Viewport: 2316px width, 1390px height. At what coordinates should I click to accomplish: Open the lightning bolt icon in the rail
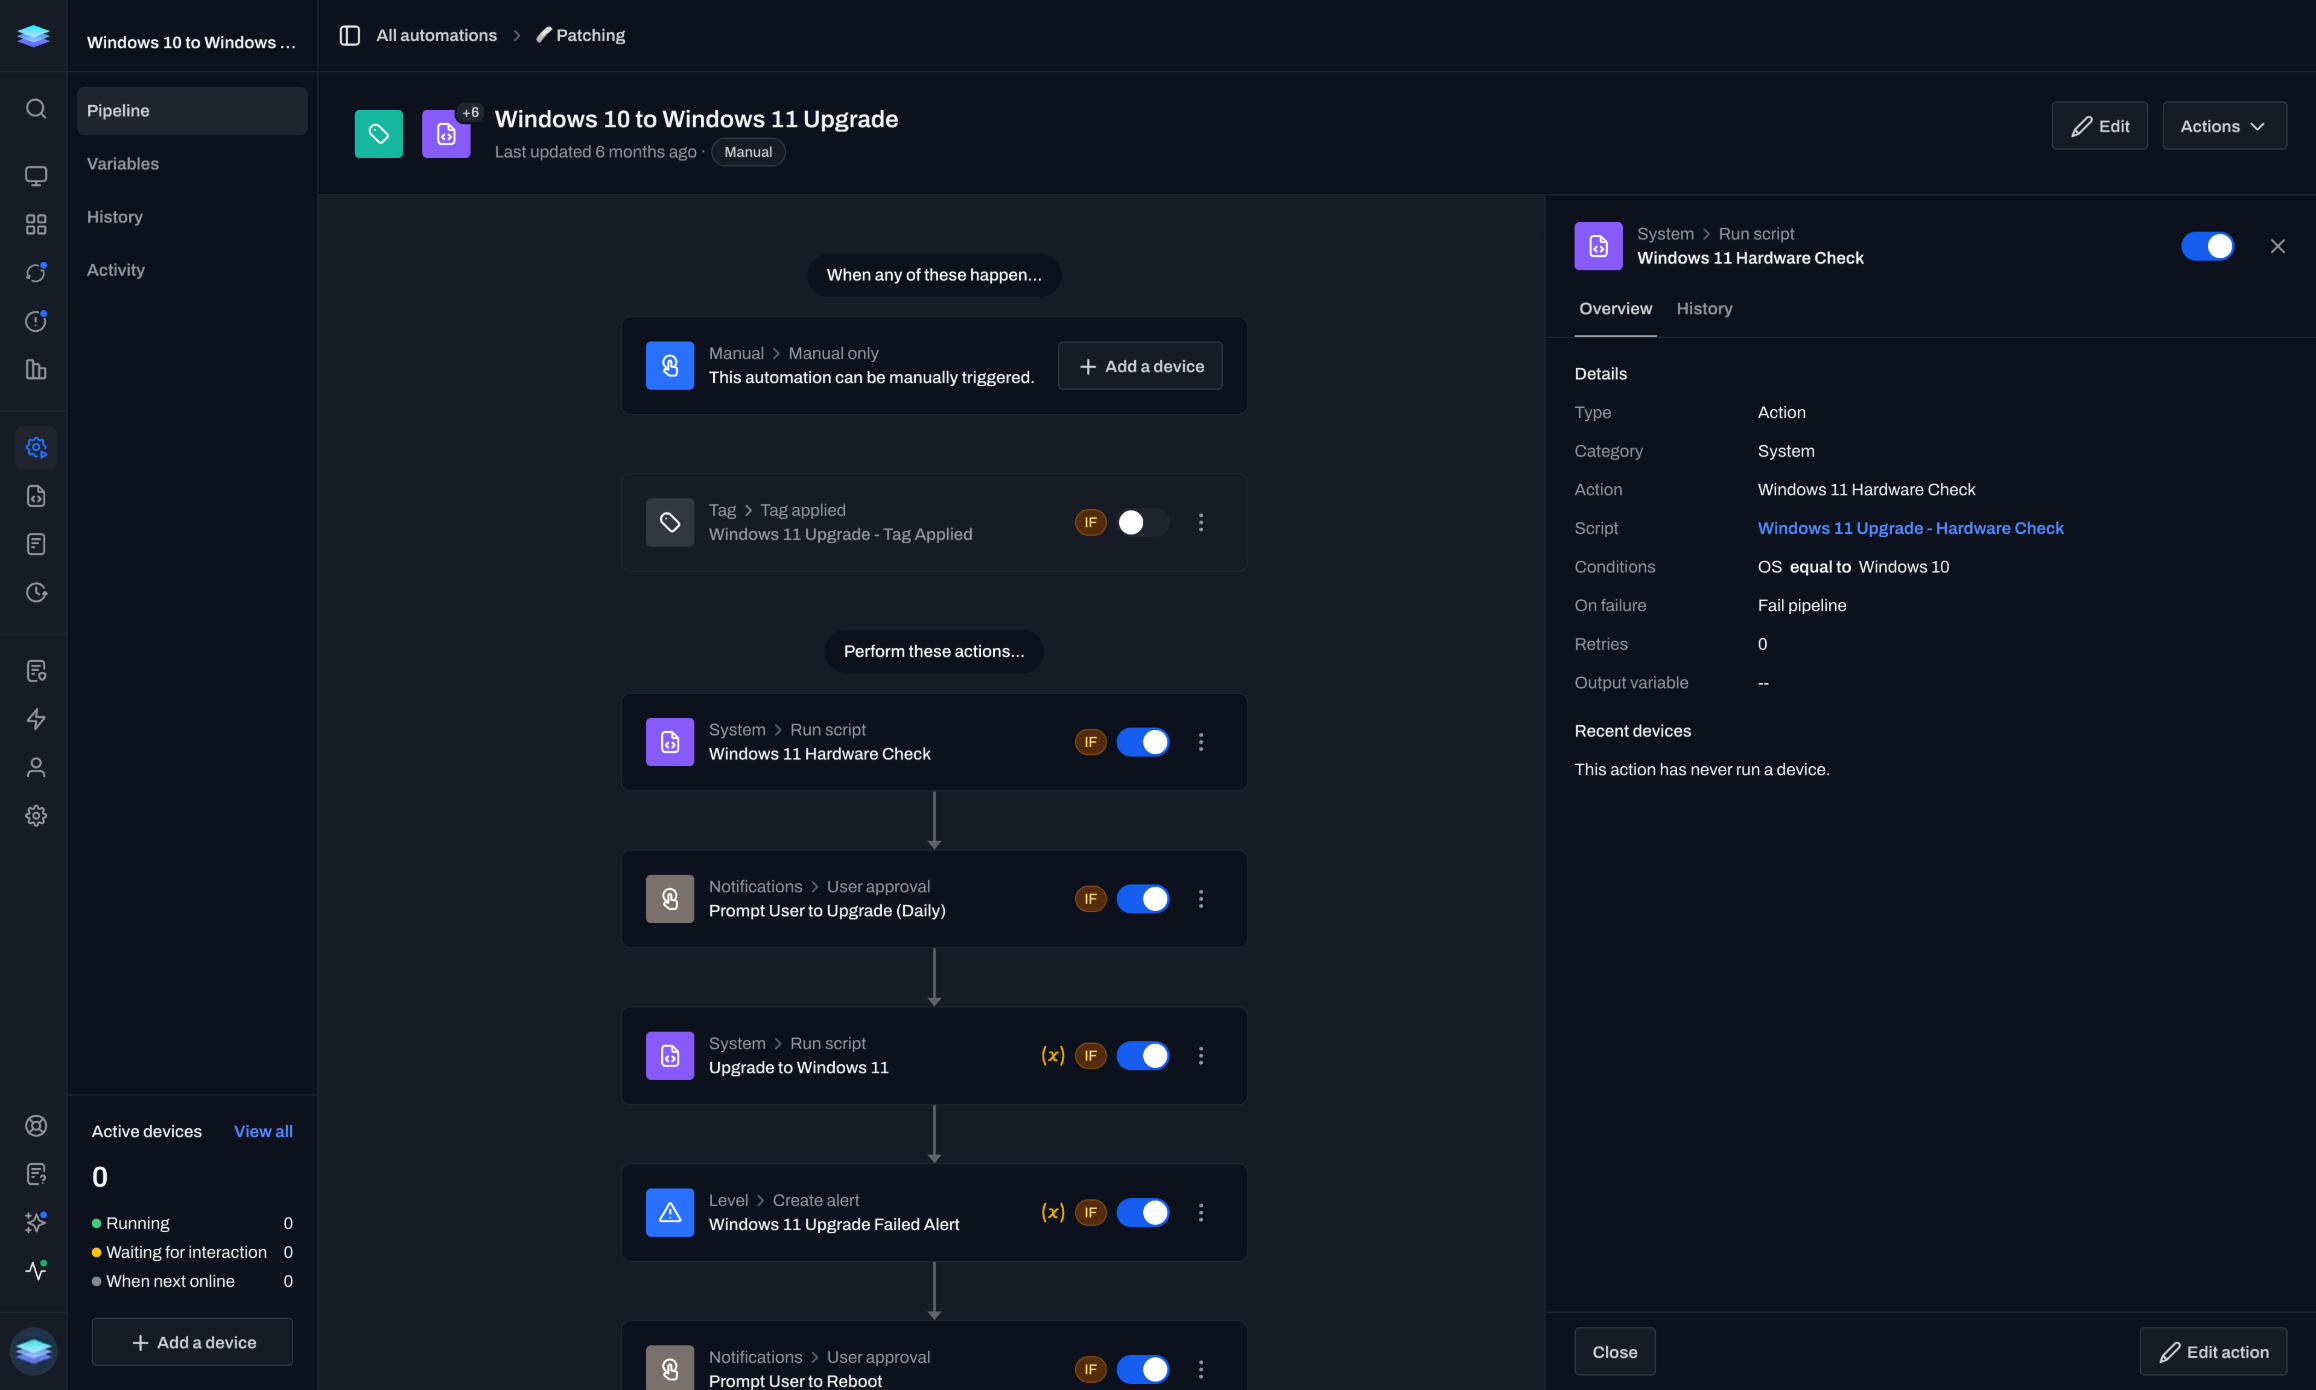(36, 719)
